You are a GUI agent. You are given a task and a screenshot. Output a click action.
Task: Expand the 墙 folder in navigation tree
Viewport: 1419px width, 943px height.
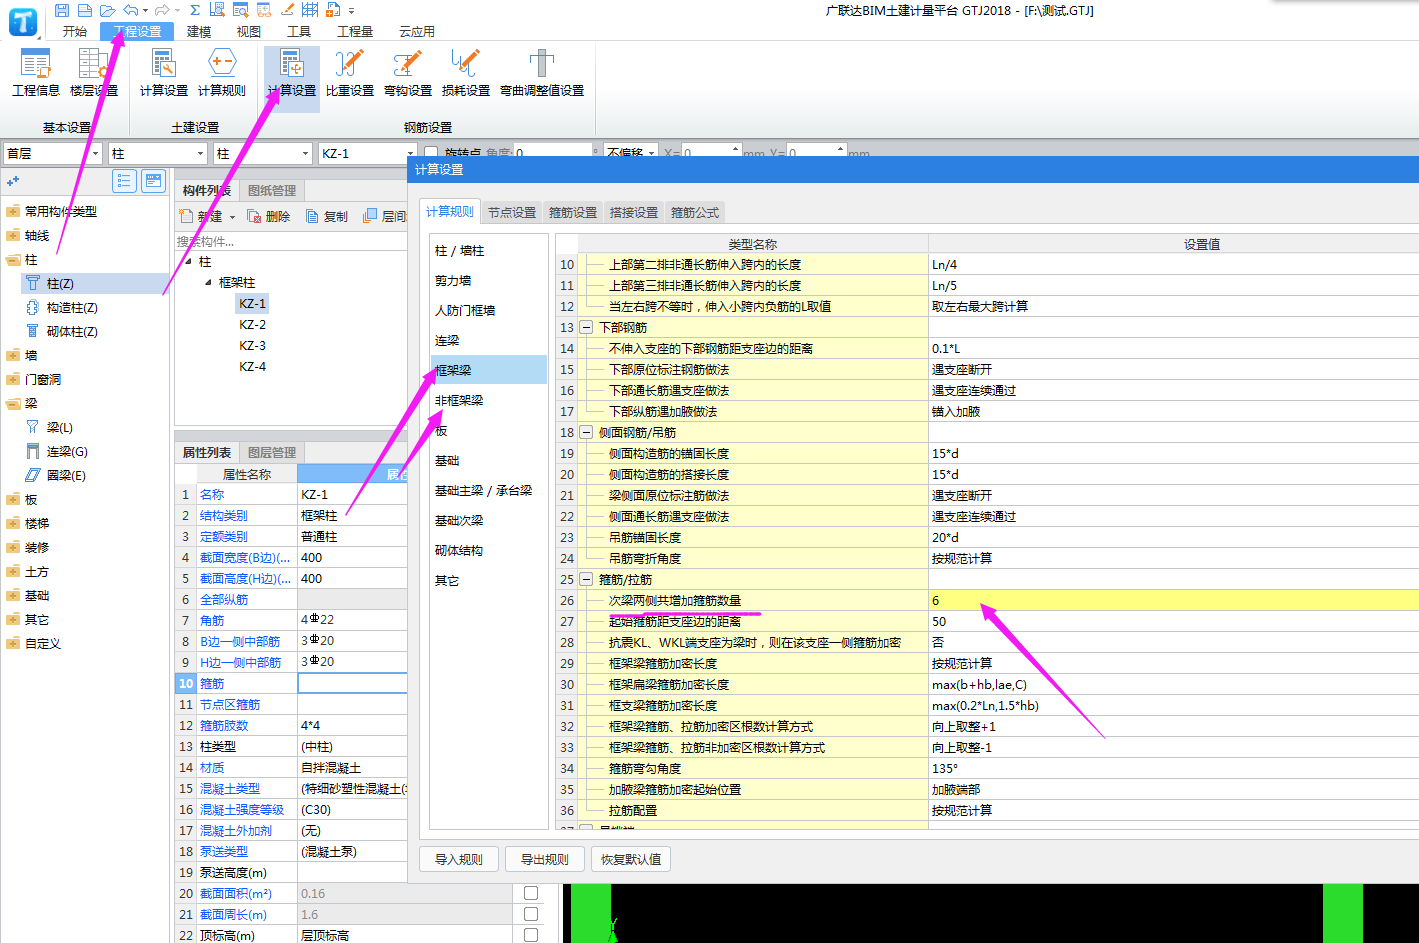(x=13, y=356)
